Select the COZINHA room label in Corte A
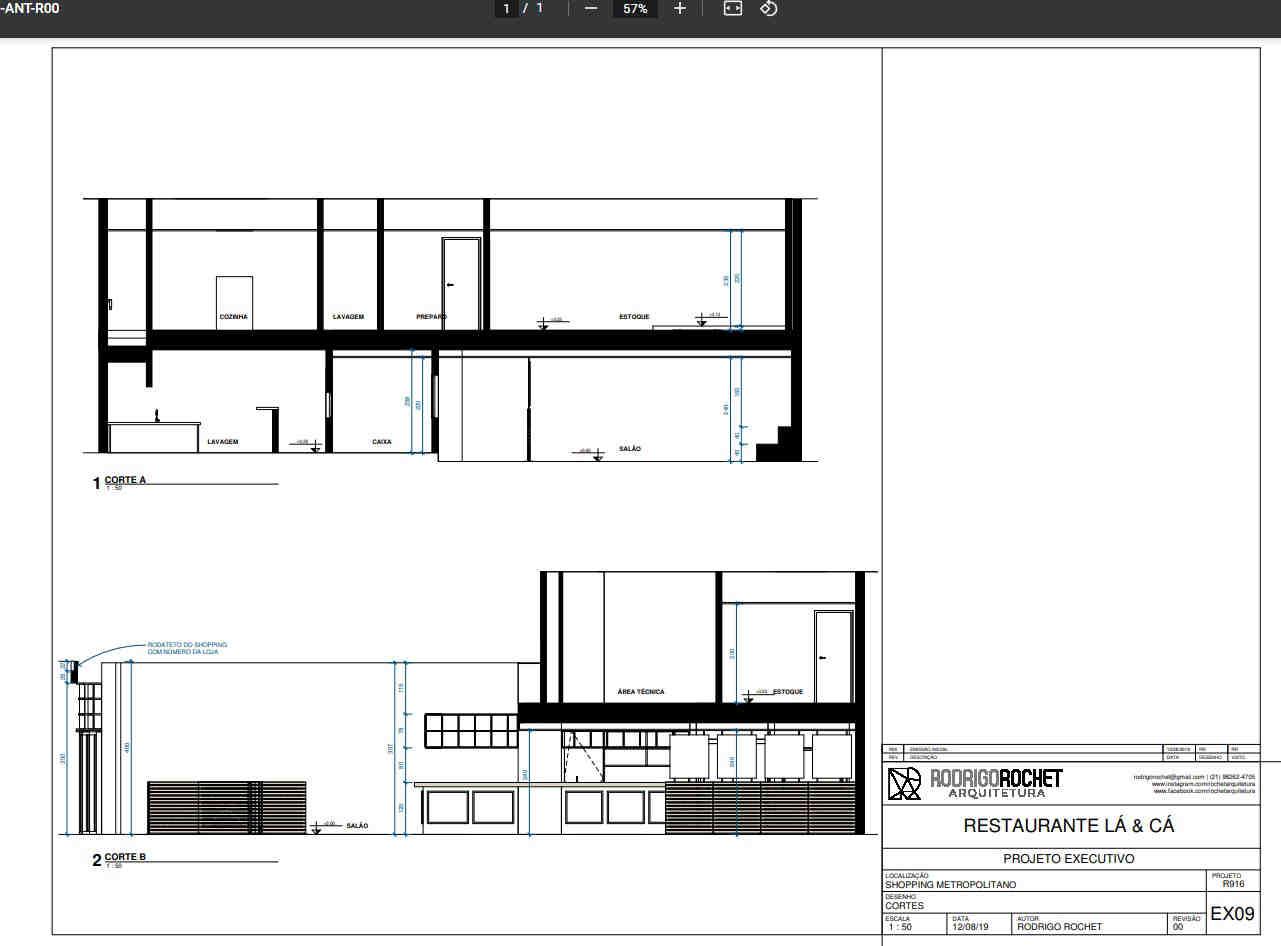 coord(232,316)
